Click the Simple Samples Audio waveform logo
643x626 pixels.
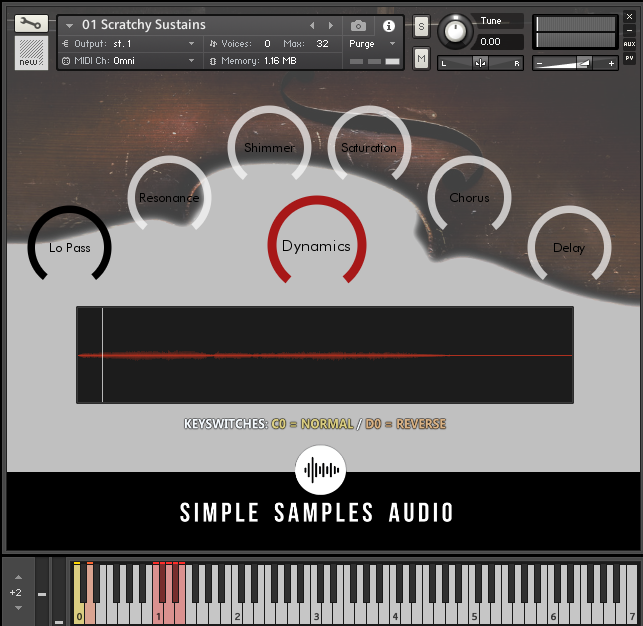pos(320,469)
